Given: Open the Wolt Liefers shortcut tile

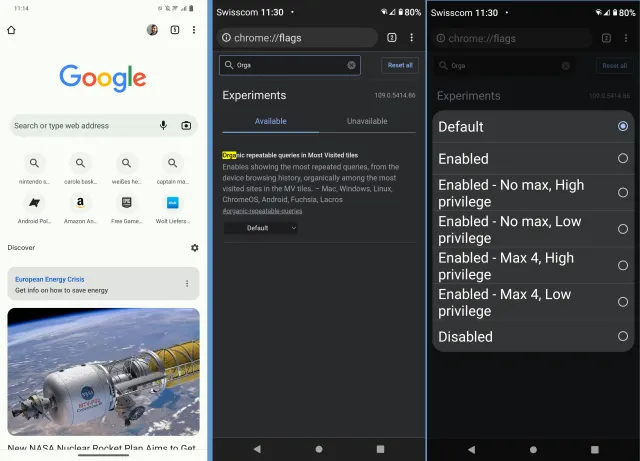Looking at the screenshot, I should pyautogui.click(x=173, y=209).
